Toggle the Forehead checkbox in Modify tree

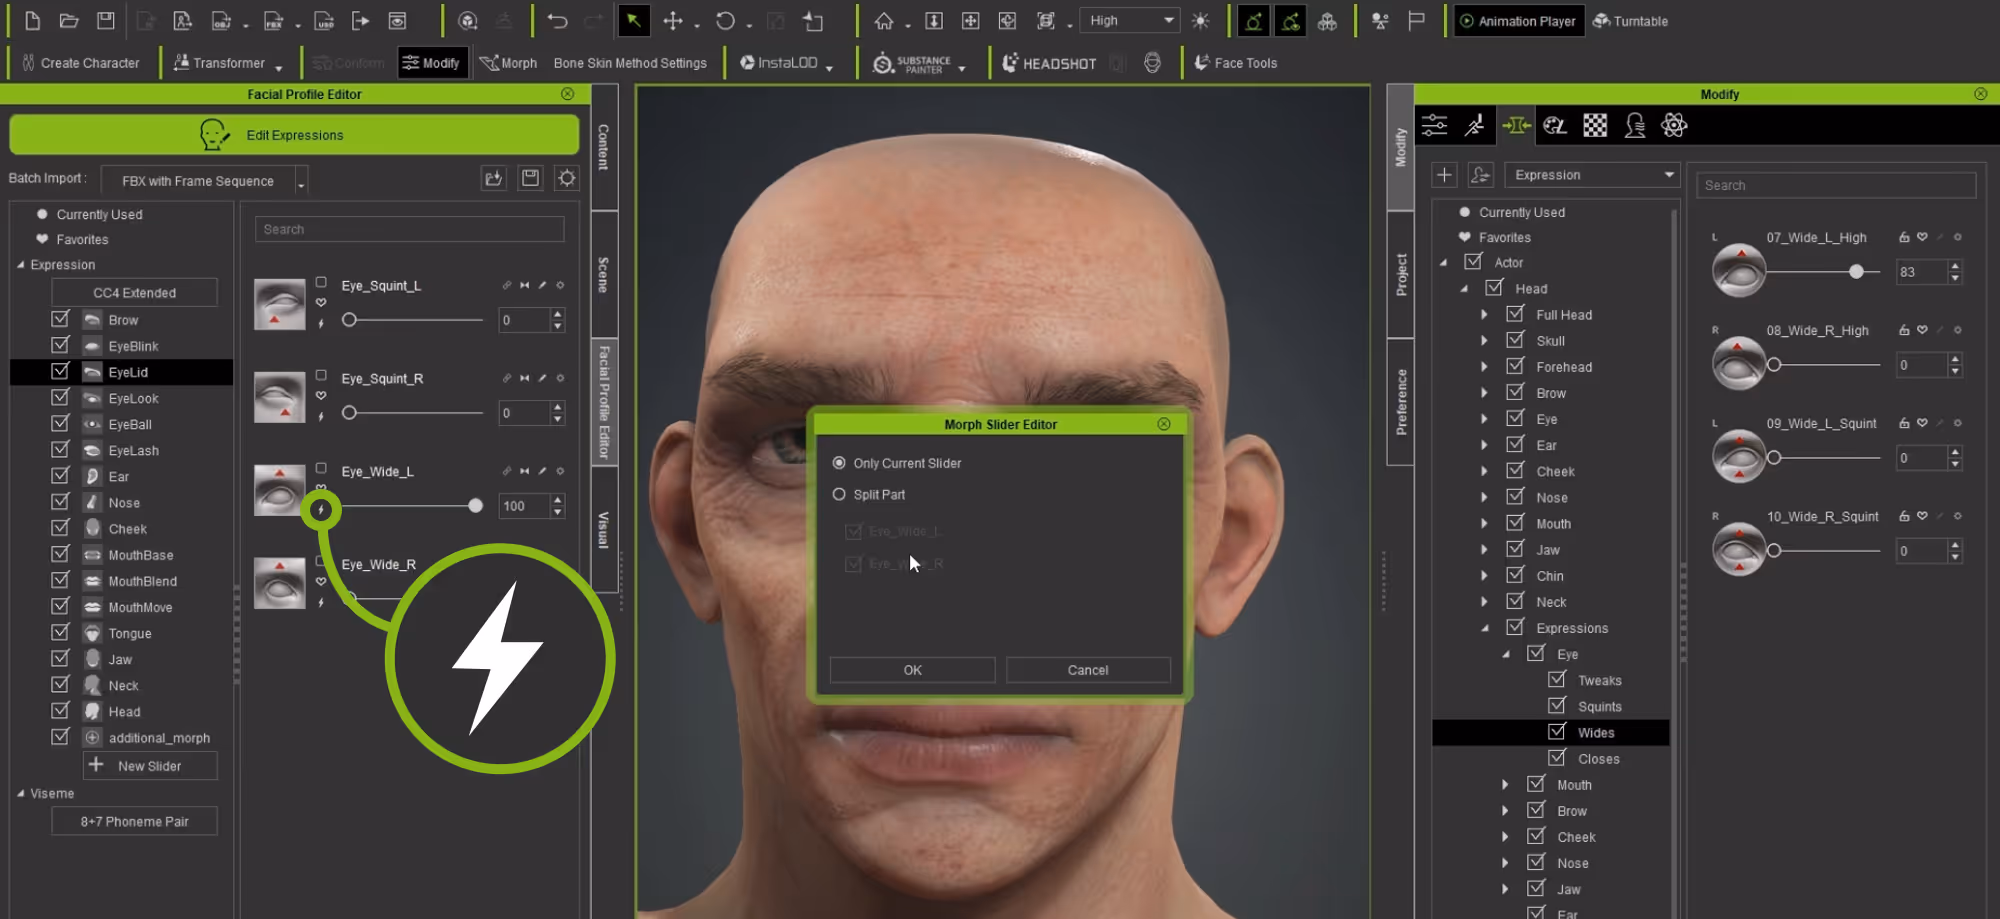(1515, 366)
